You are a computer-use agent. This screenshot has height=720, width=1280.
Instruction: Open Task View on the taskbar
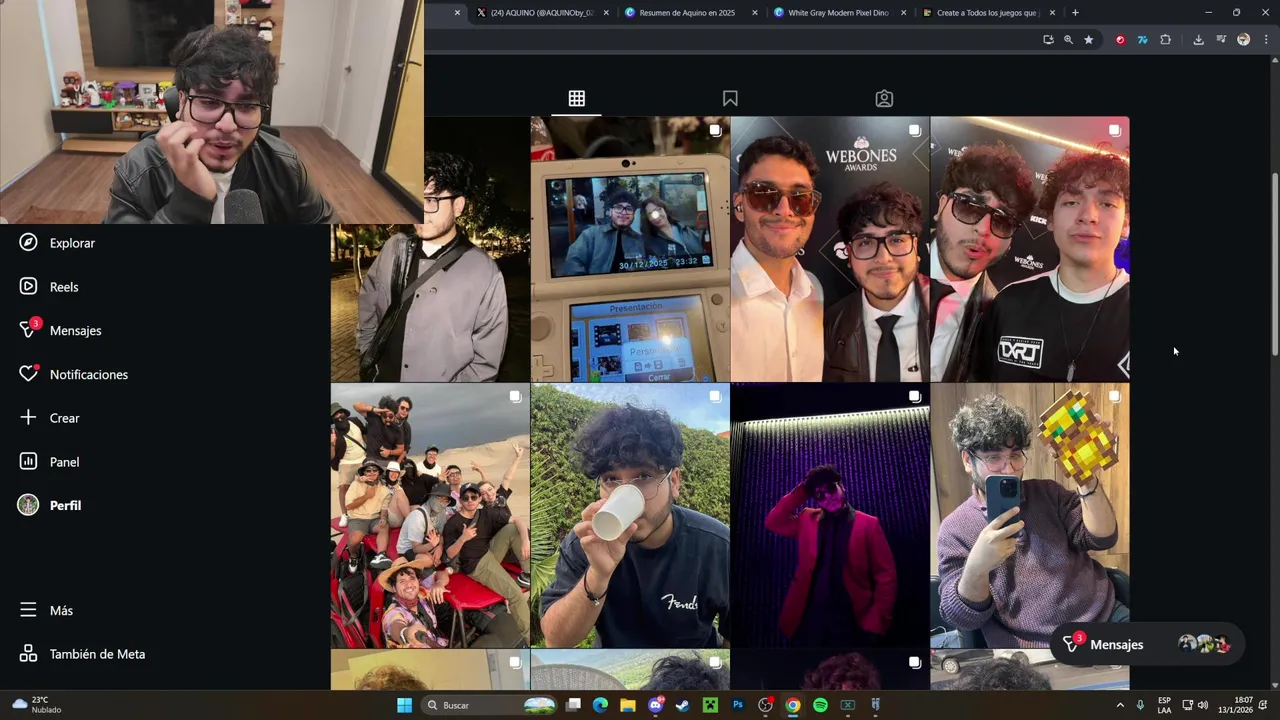click(x=573, y=705)
